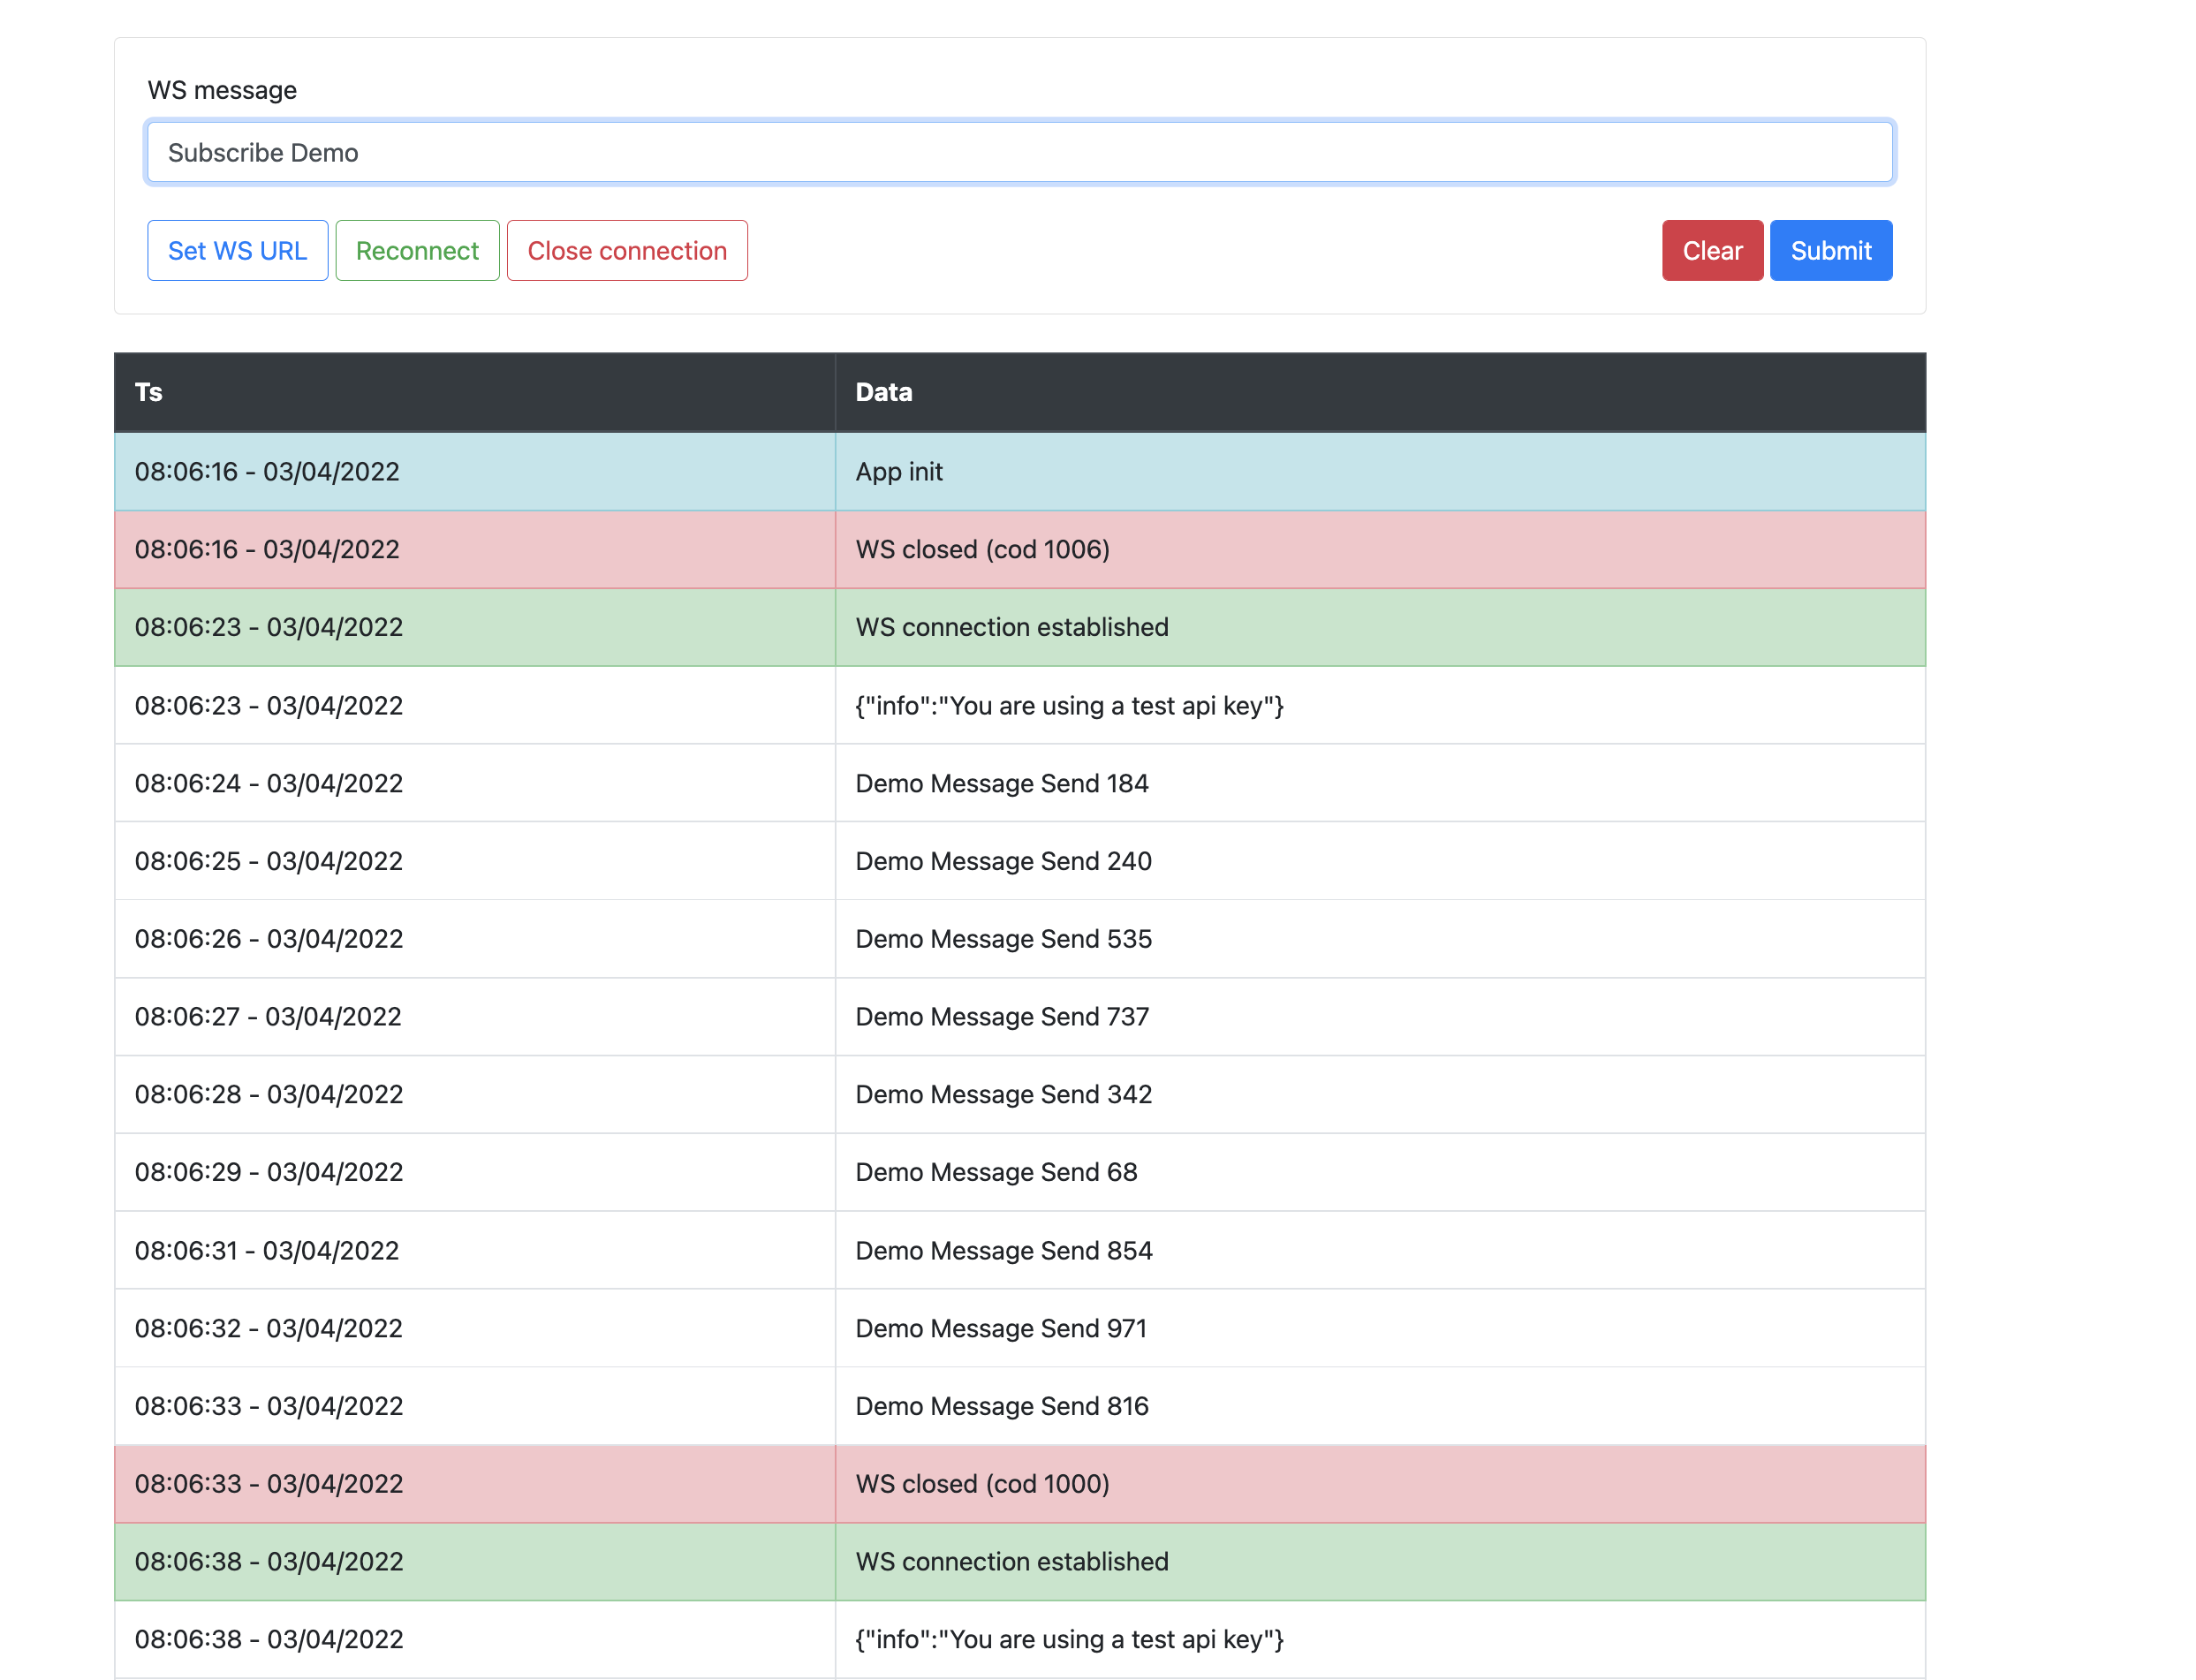This screenshot has width=2196, height=1680.
Task: Click the WS closed (cod 1006) entry
Action: tap(982, 550)
